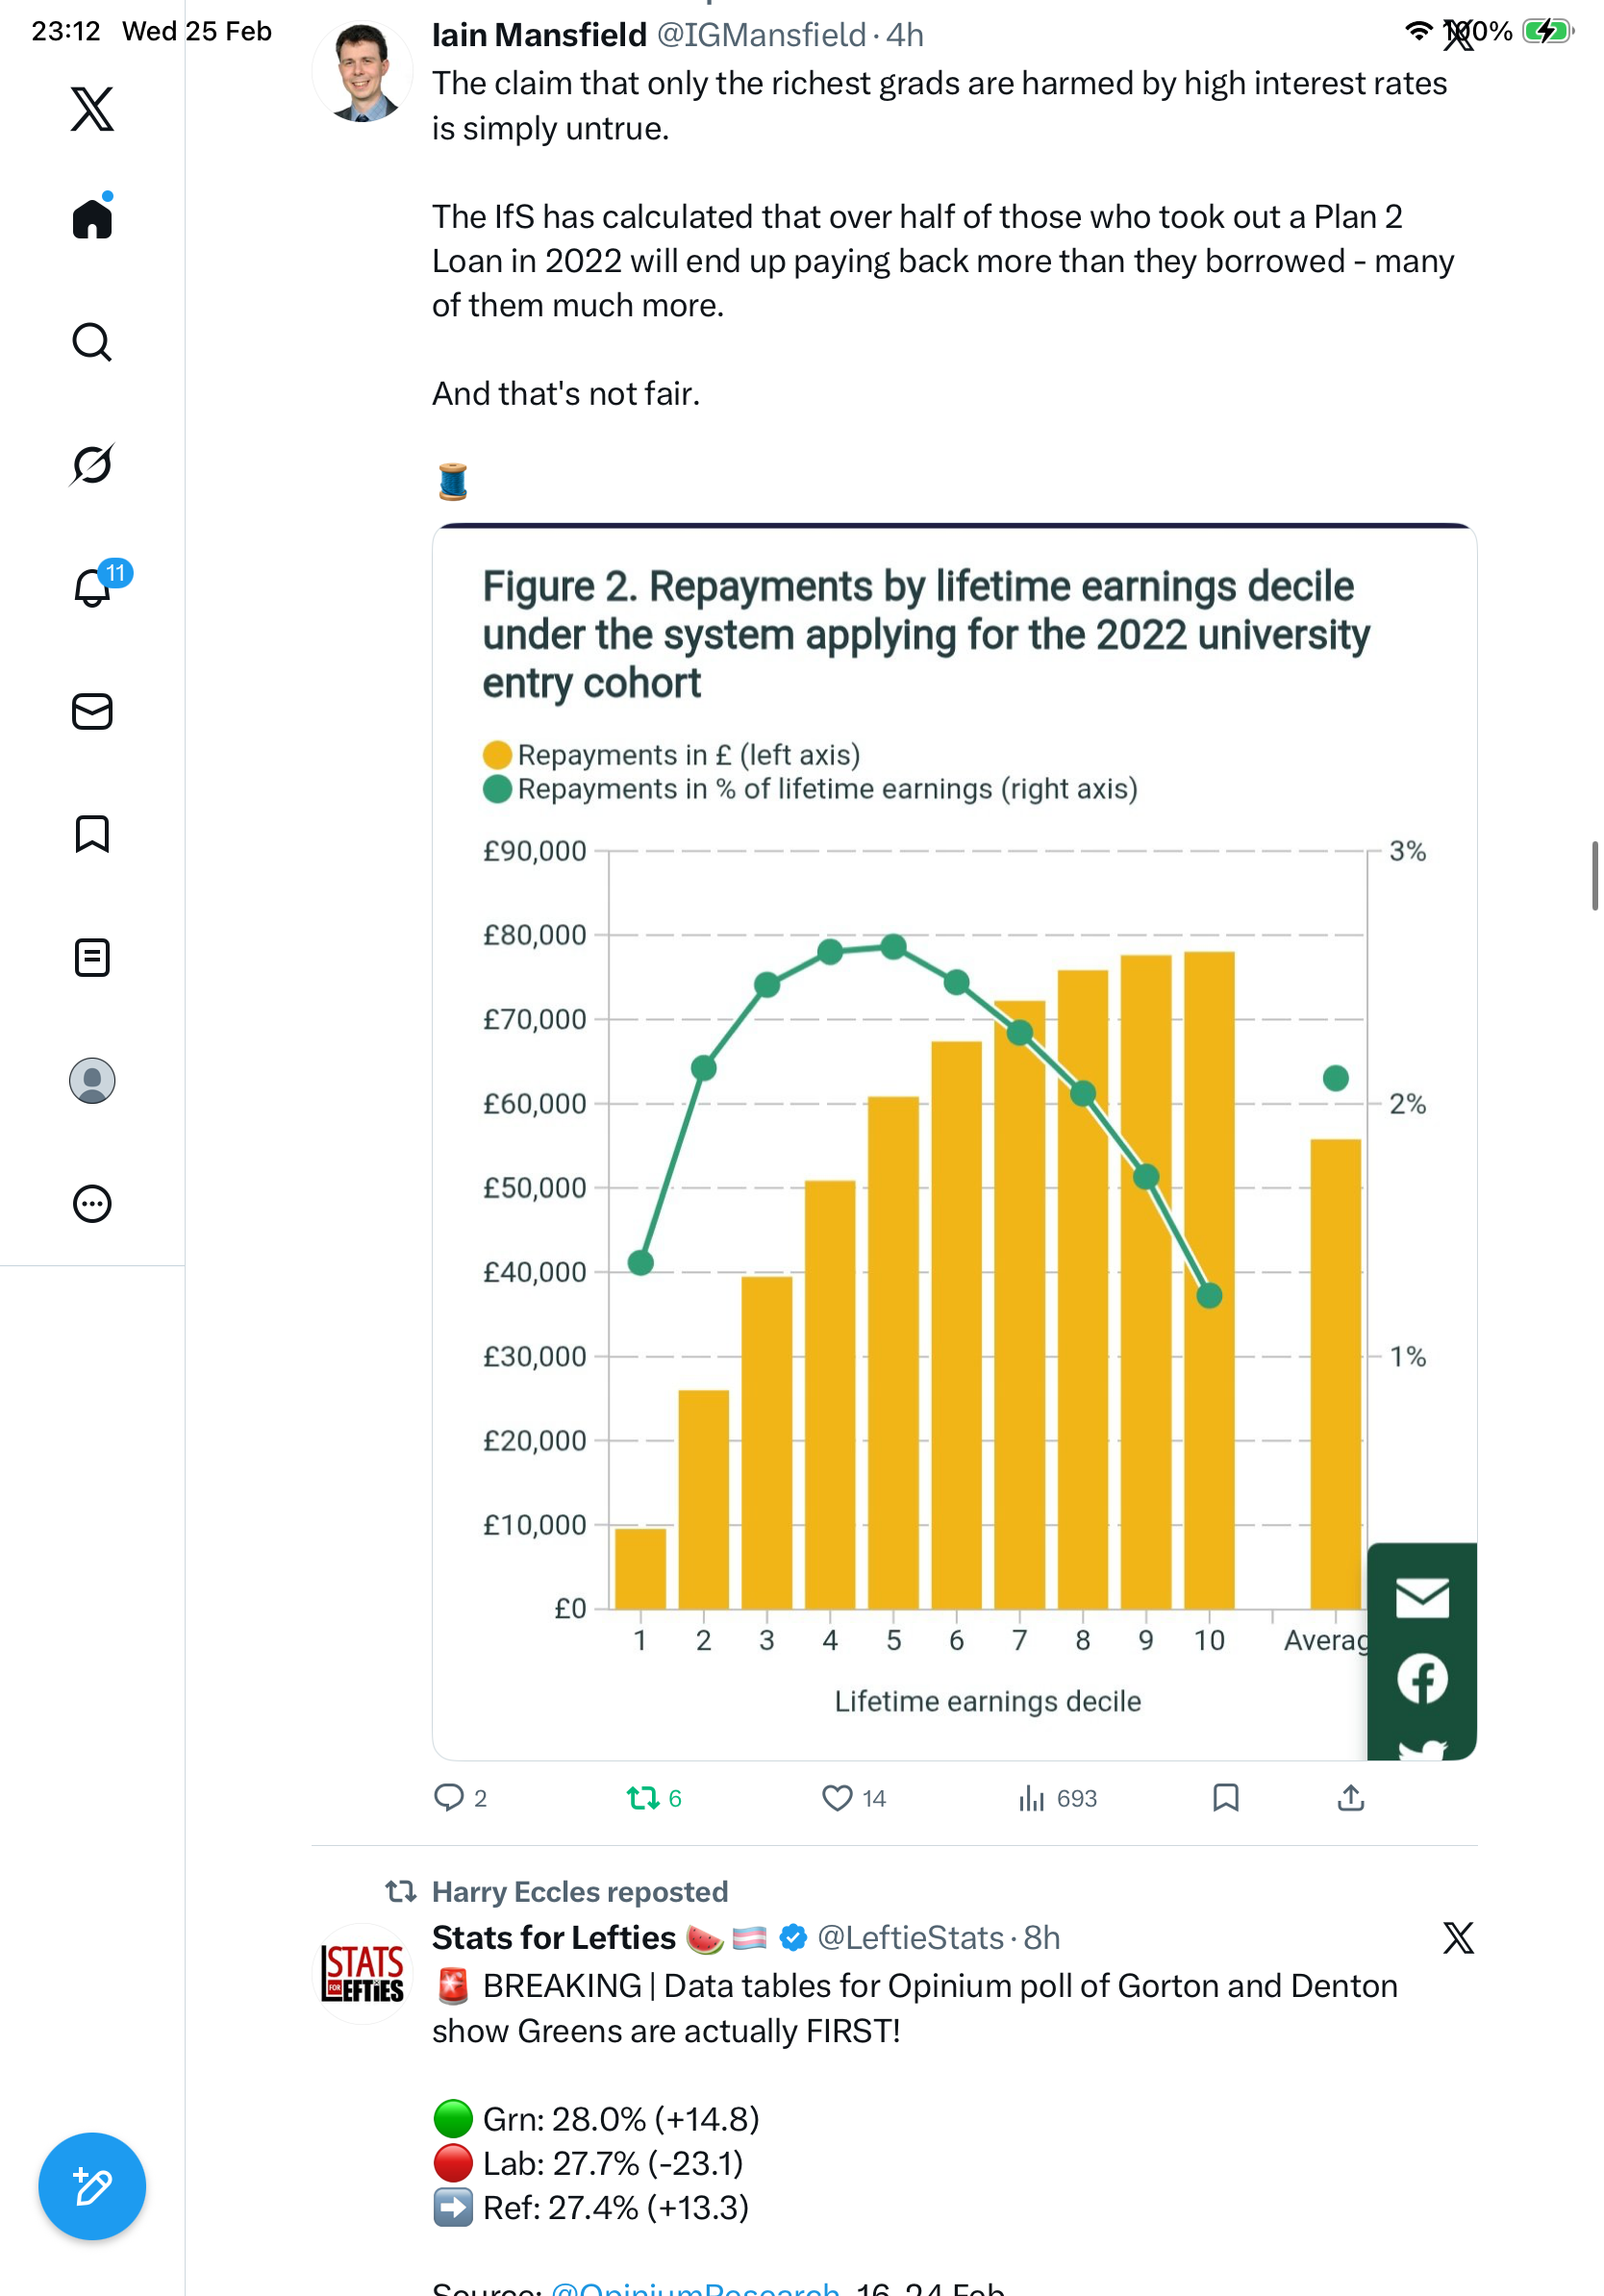1604x2296 pixels.
Task: Open share menu for Iain Mansfield's post
Action: 1350,1797
